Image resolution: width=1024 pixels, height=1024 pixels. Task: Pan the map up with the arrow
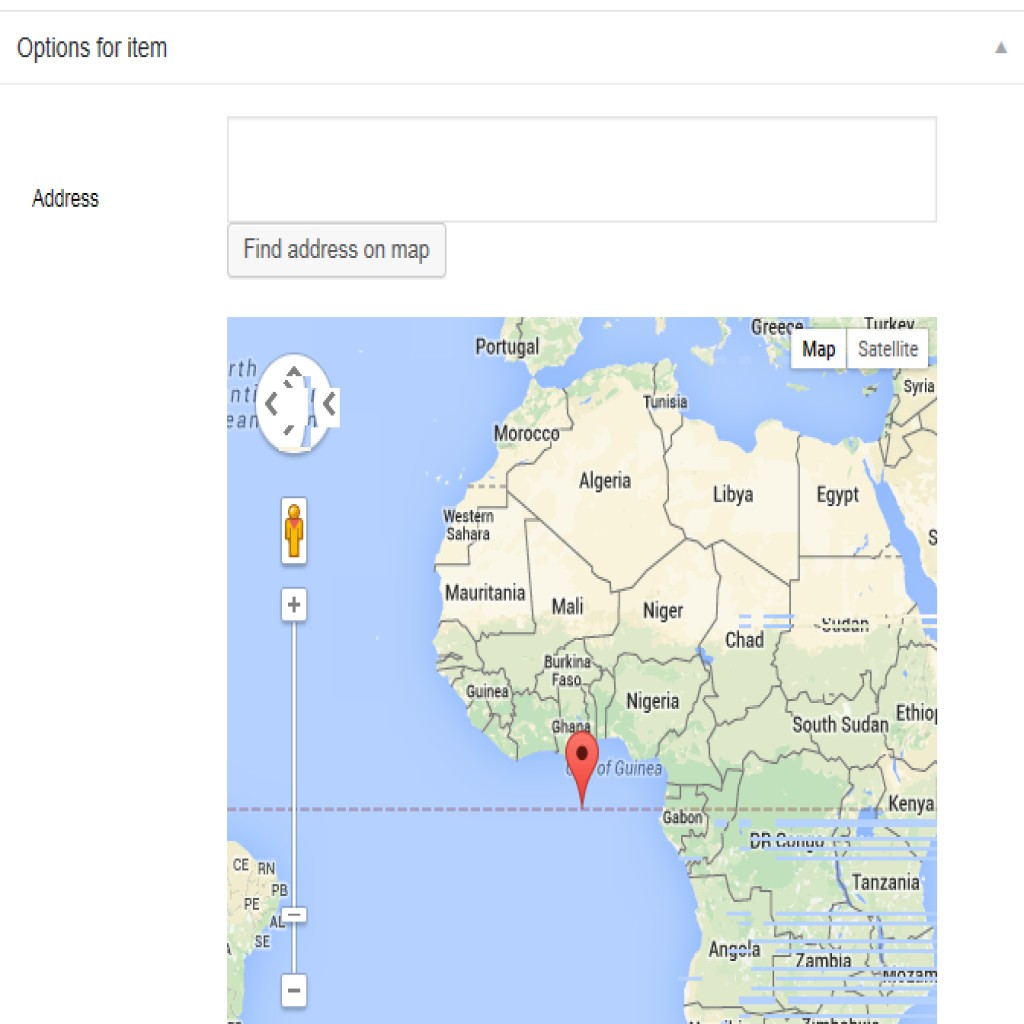click(x=293, y=375)
